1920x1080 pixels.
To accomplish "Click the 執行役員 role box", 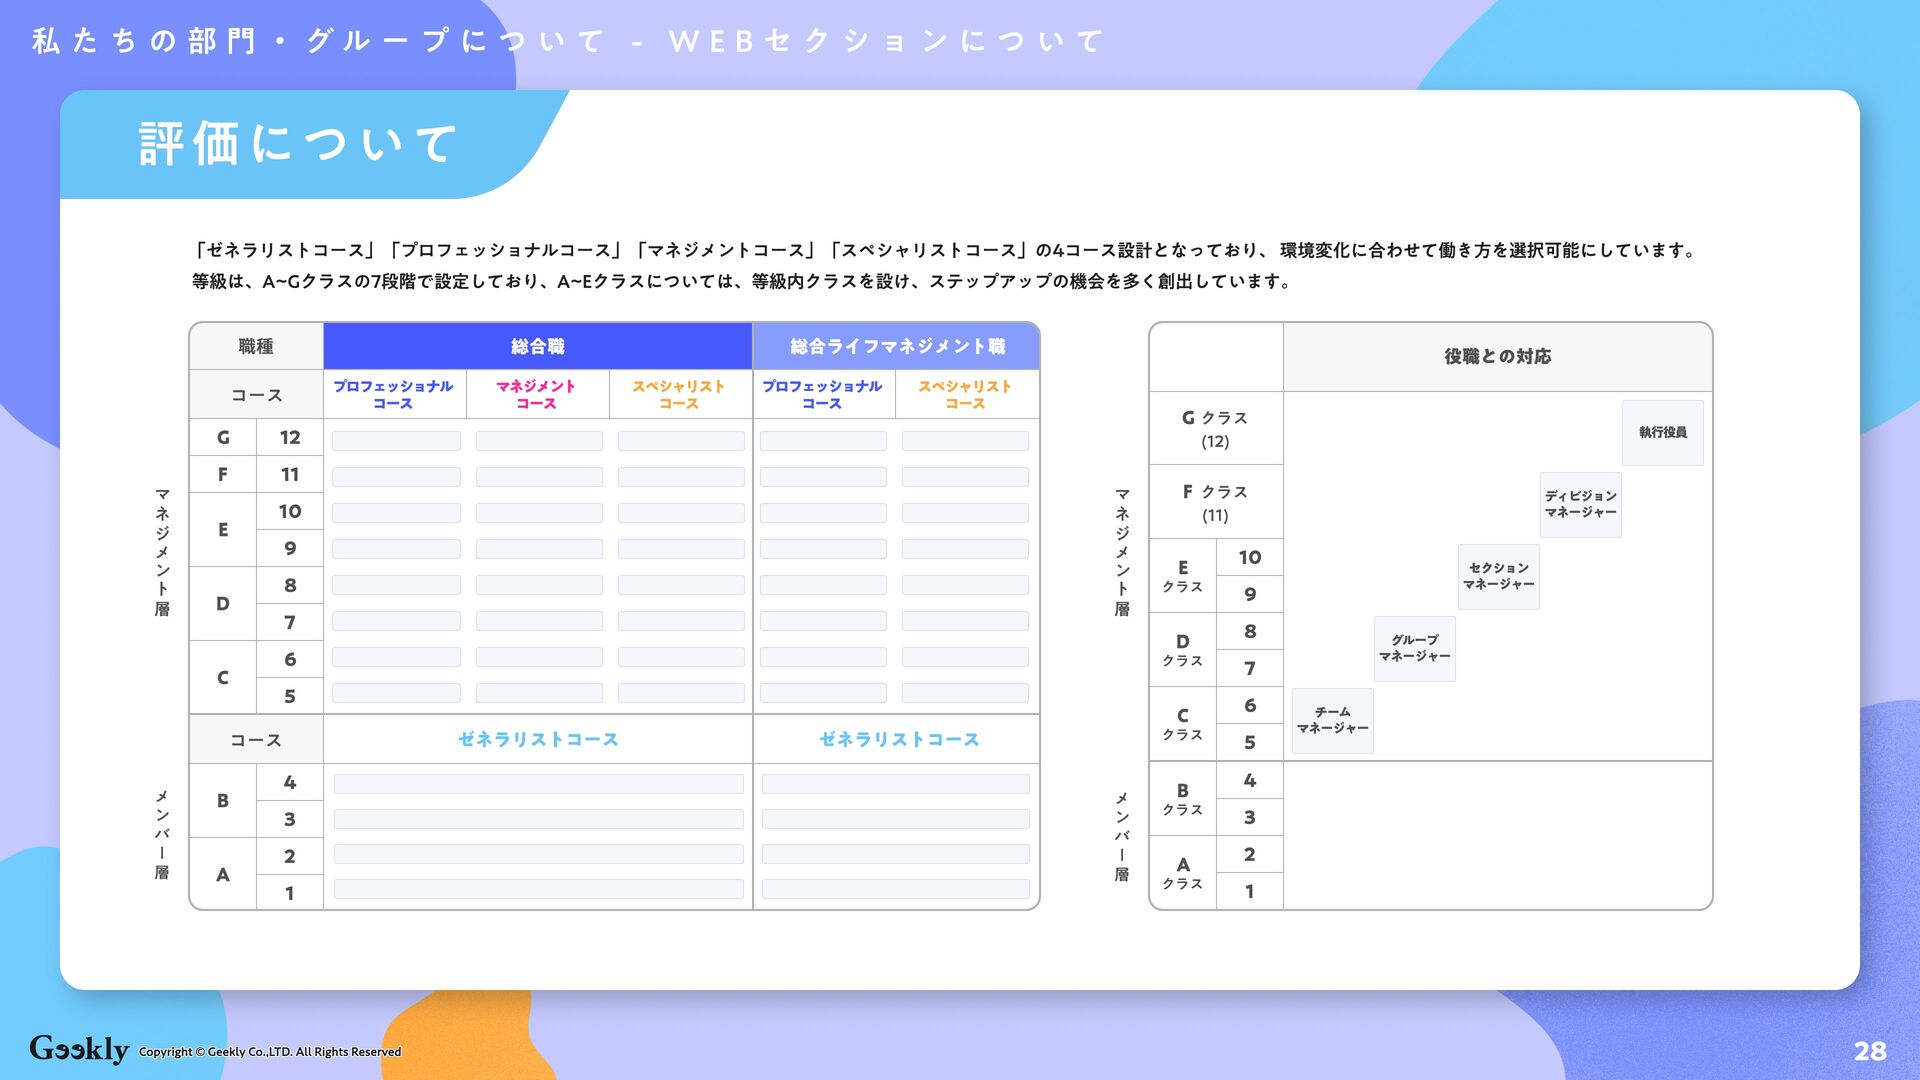I will [x=1662, y=432].
